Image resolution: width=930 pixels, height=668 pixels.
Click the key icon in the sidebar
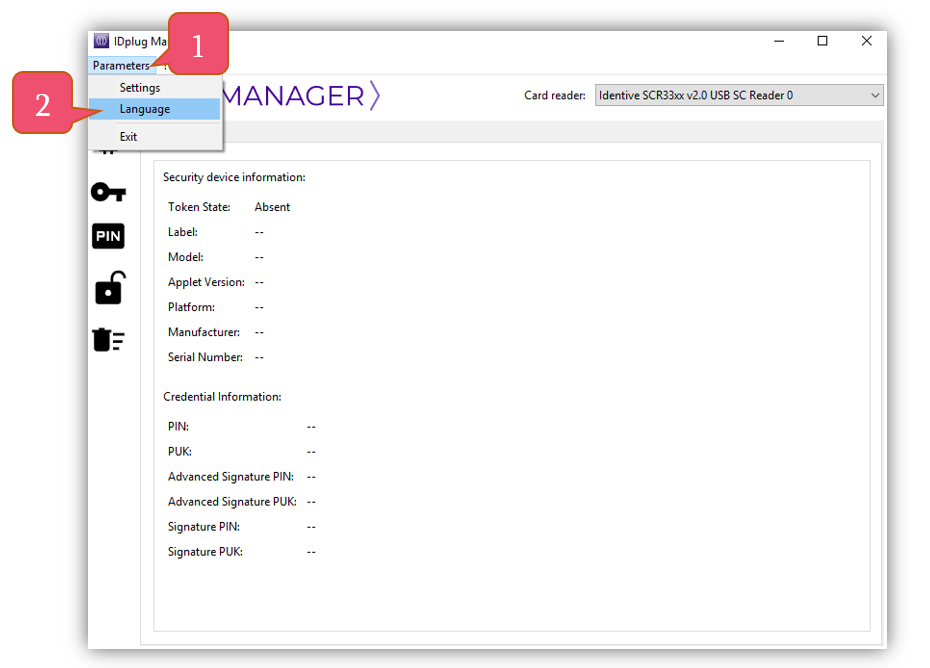coord(108,192)
